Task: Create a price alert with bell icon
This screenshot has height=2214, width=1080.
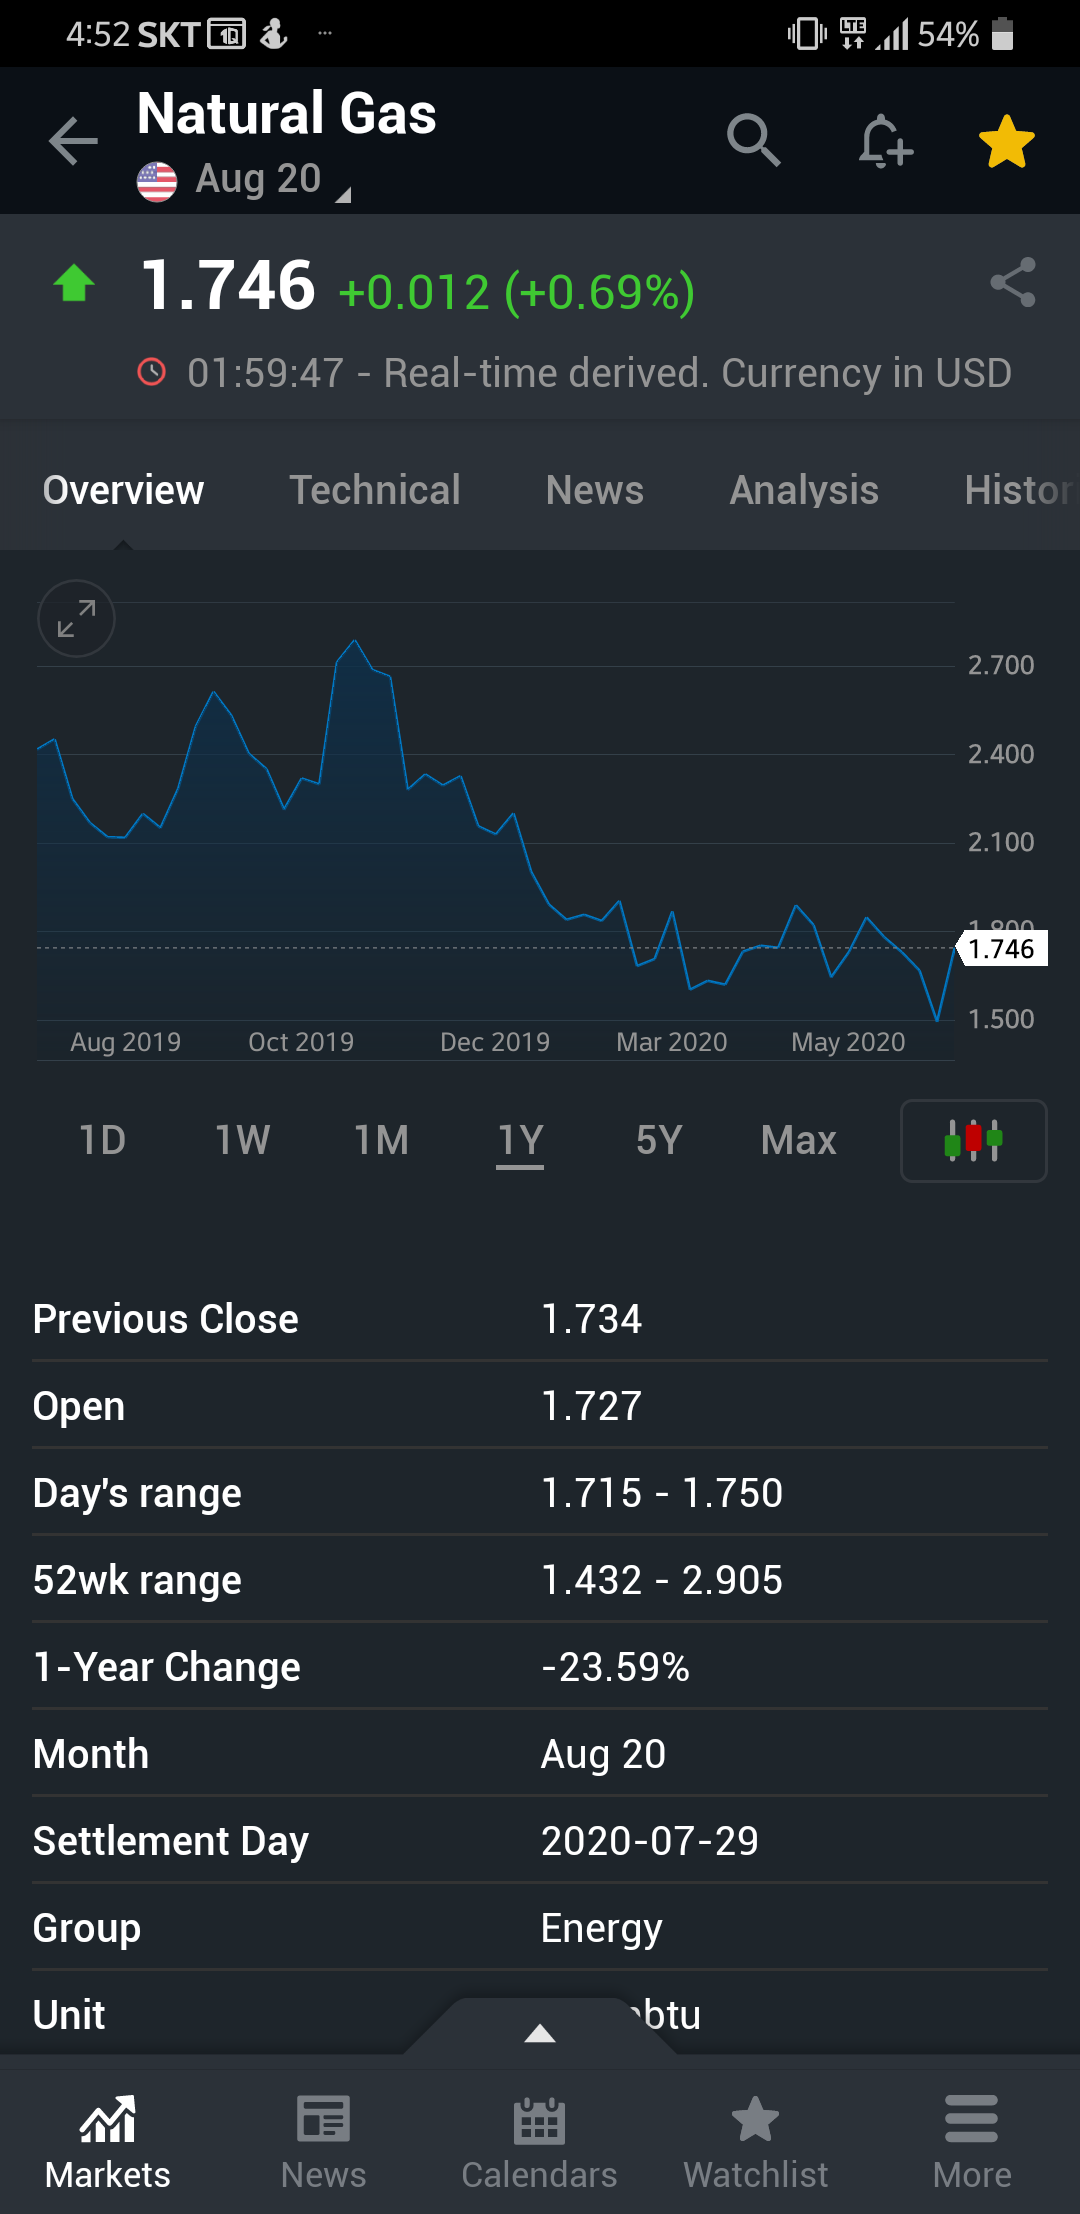Action: pyautogui.click(x=885, y=140)
